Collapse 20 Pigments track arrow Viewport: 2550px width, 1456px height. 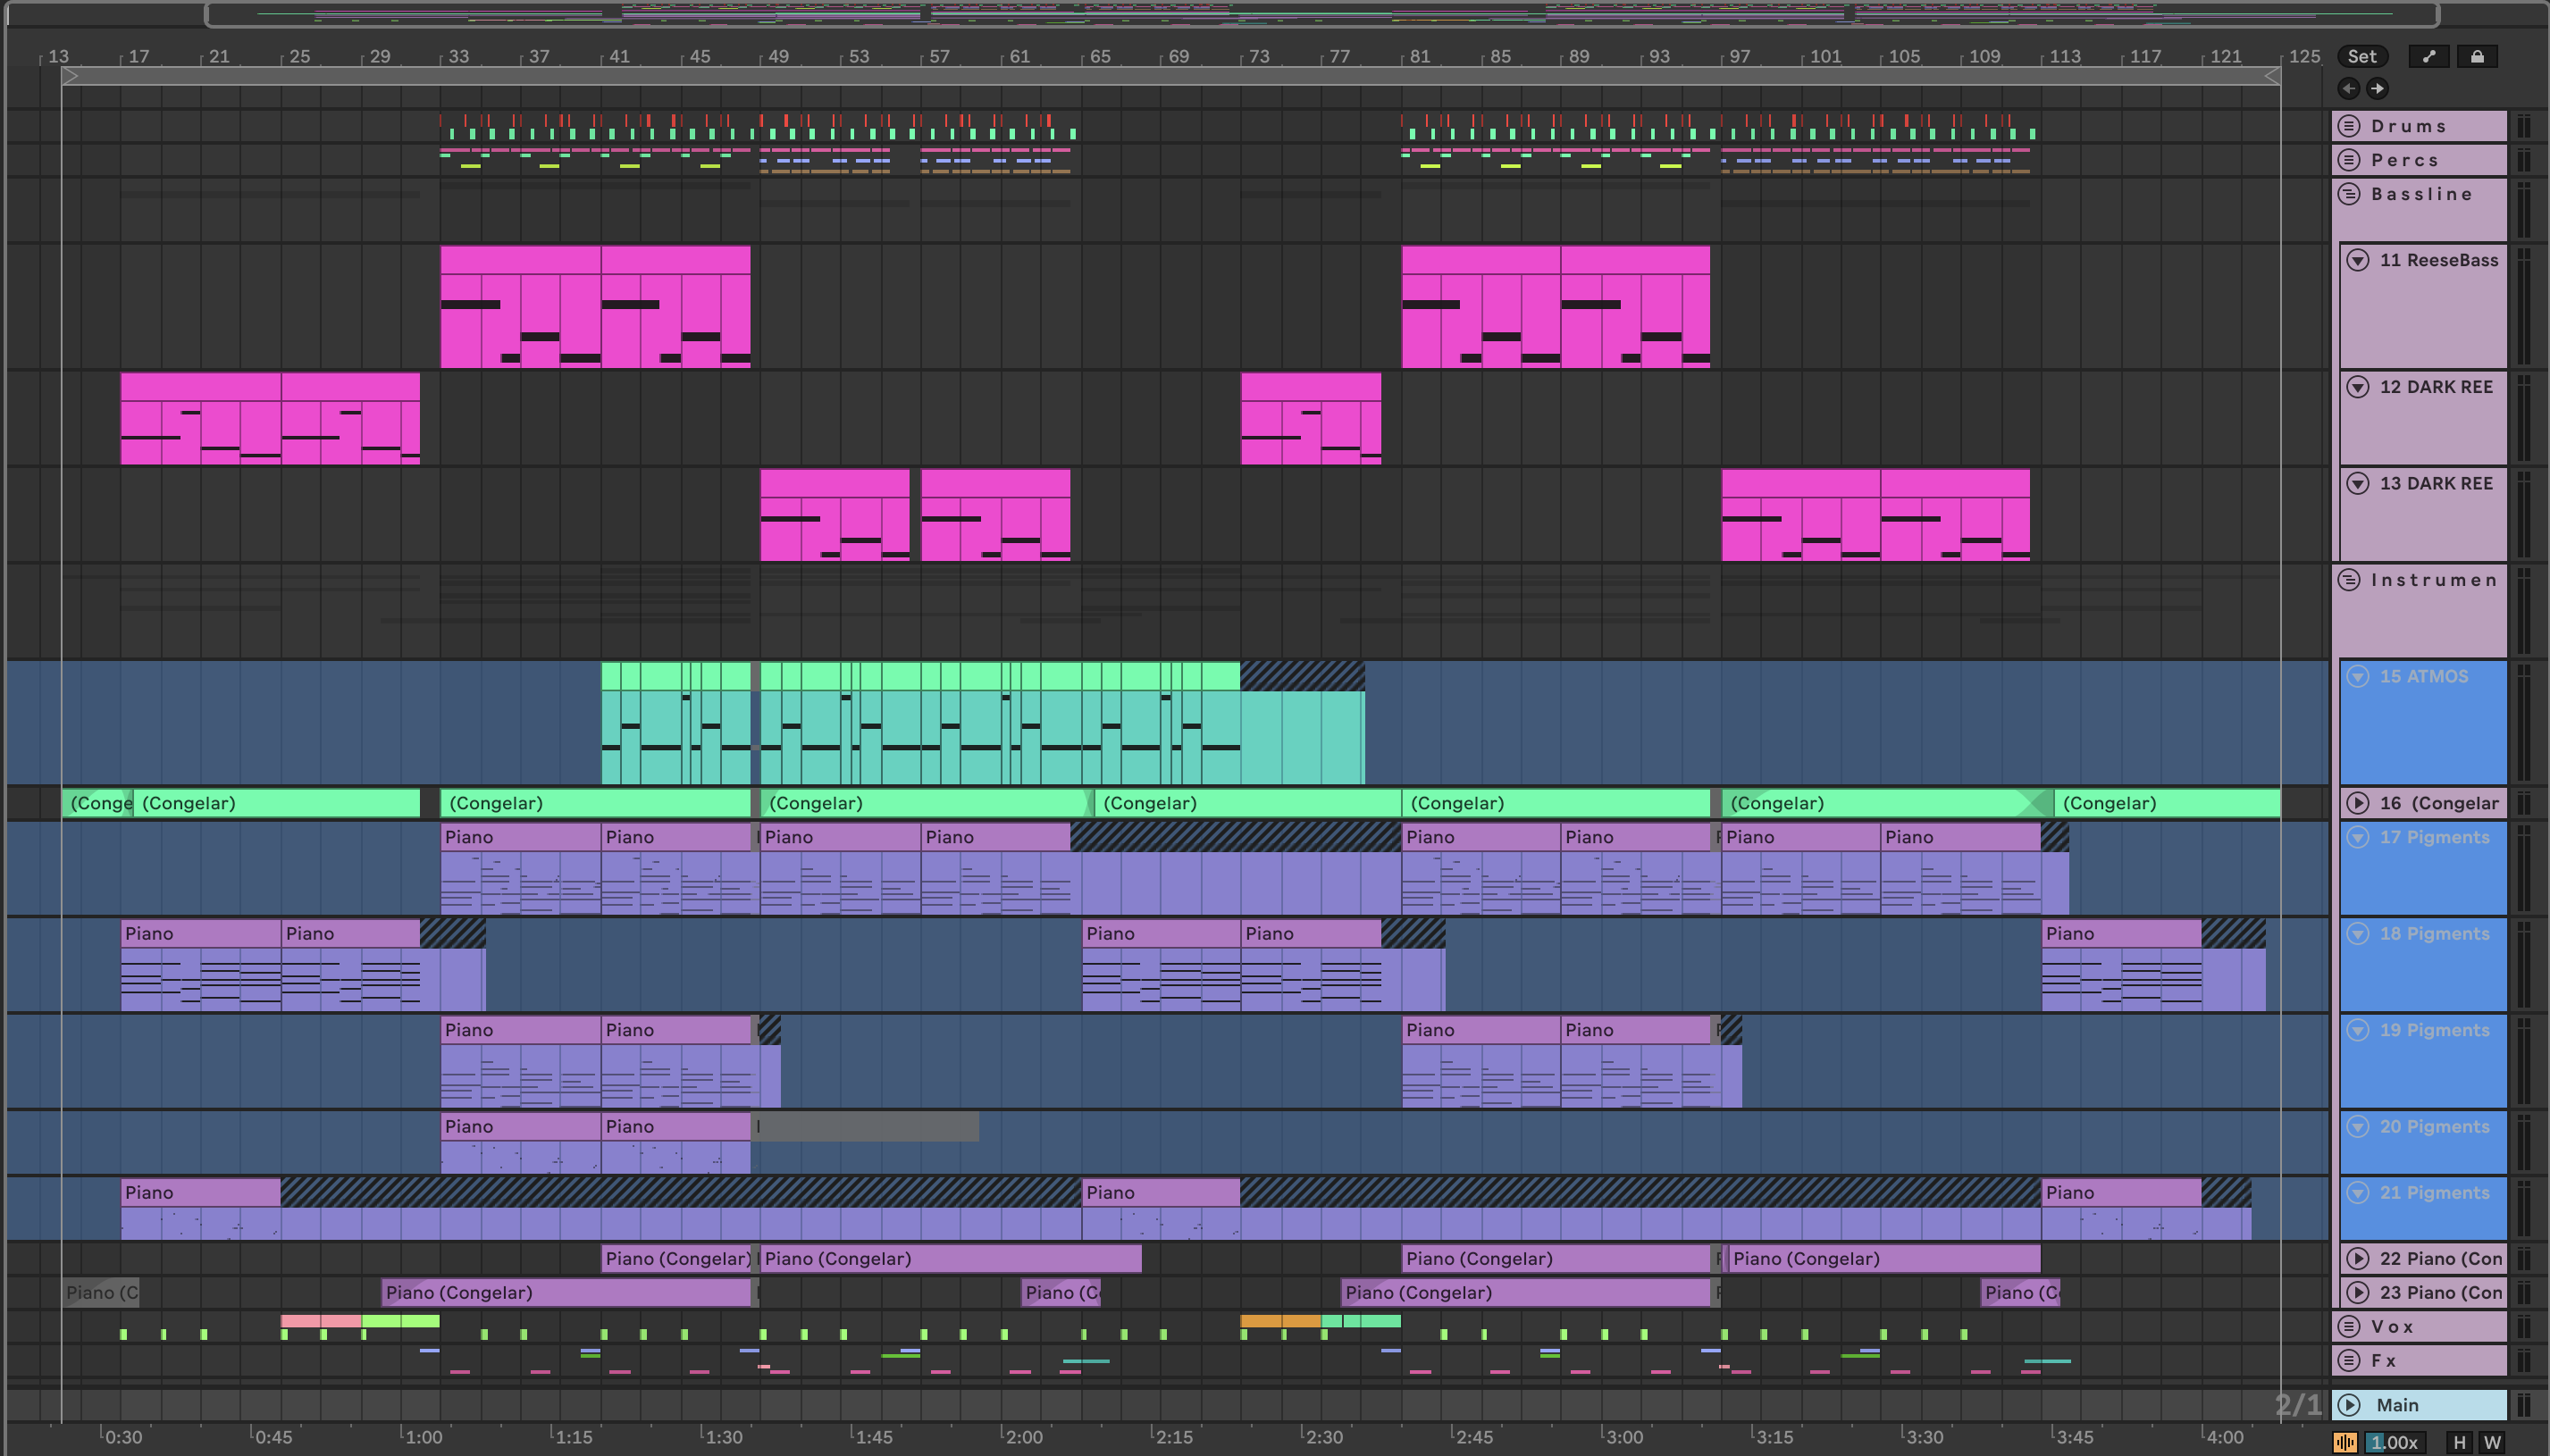click(2358, 1126)
